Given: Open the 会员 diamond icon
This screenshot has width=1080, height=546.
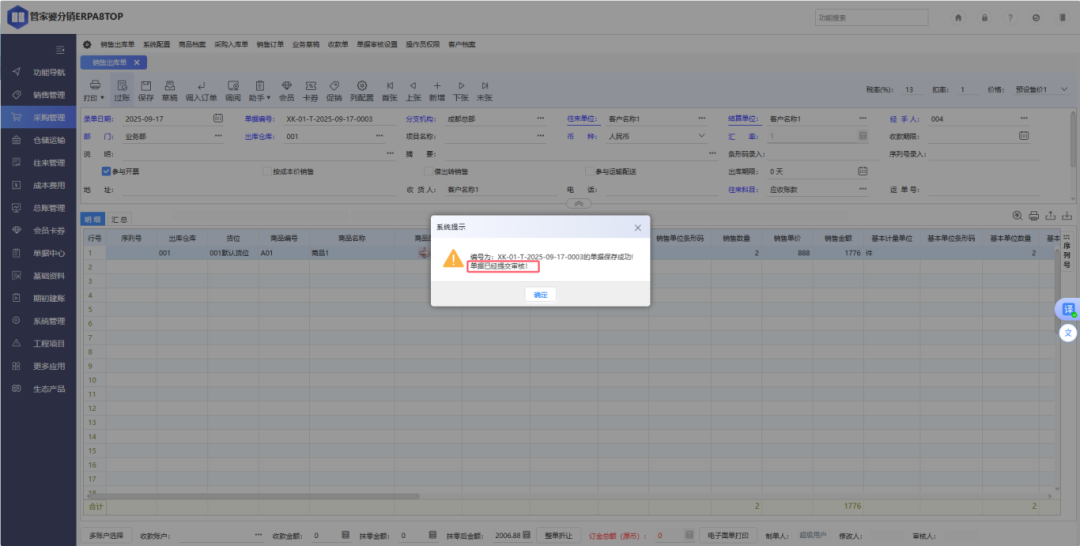Looking at the screenshot, I should (x=286, y=86).
